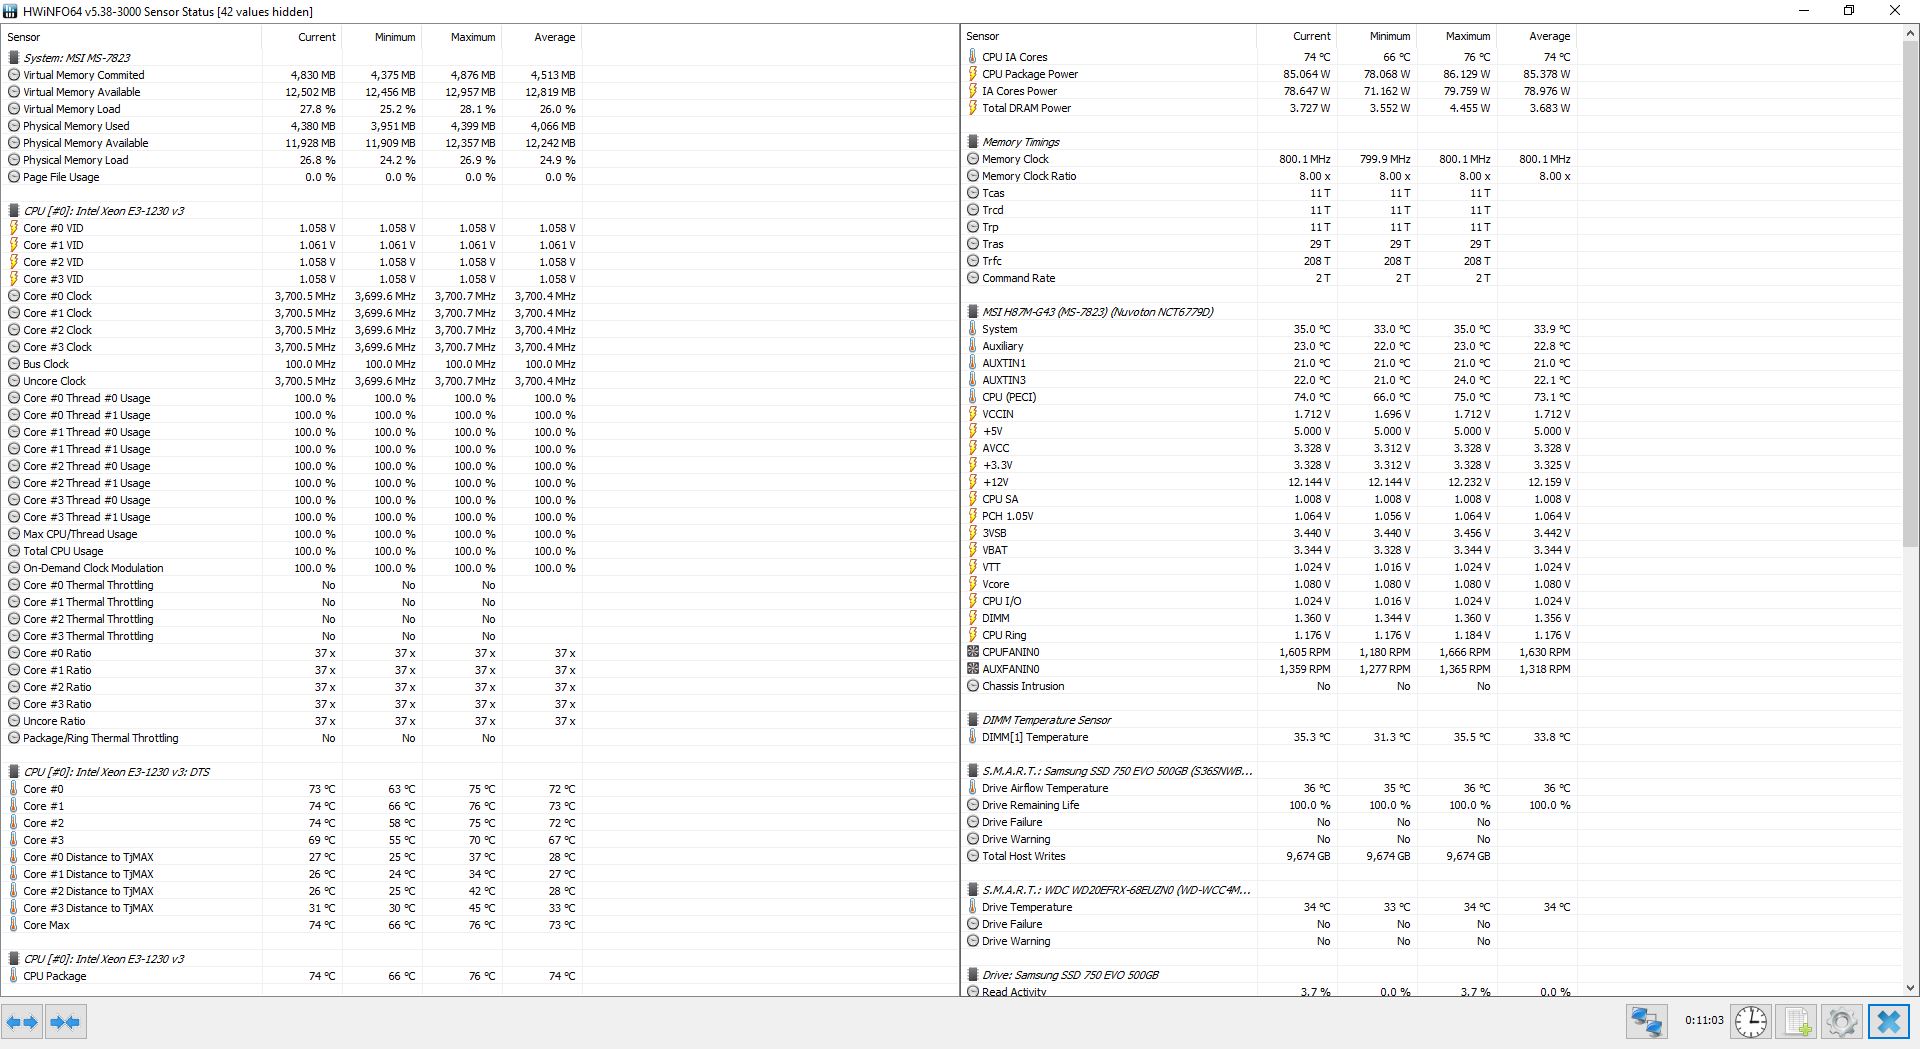Click the expand sensor panels arrows button
Viewport: 1920px width, 1049px height.
[x=22, y=1022]
